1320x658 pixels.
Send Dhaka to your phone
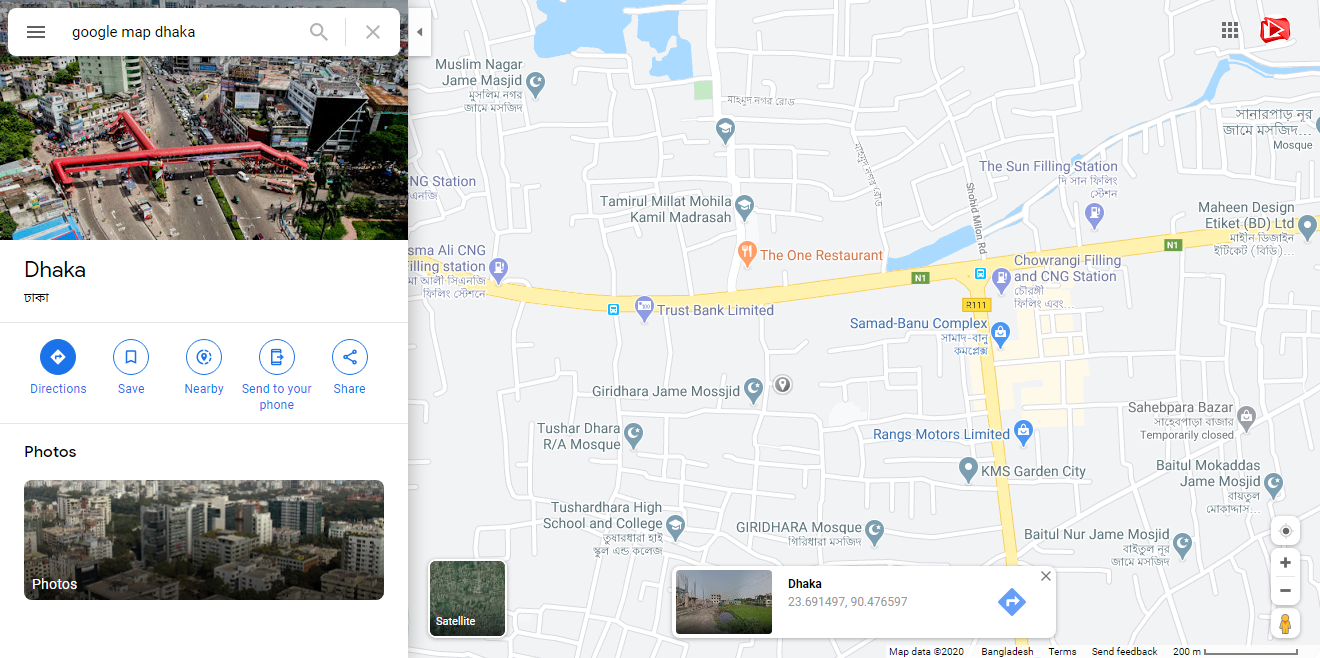(277, 357)
